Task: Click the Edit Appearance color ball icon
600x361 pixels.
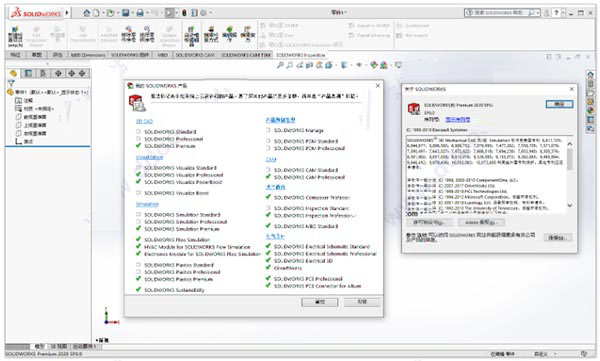Action: [374, 65]
